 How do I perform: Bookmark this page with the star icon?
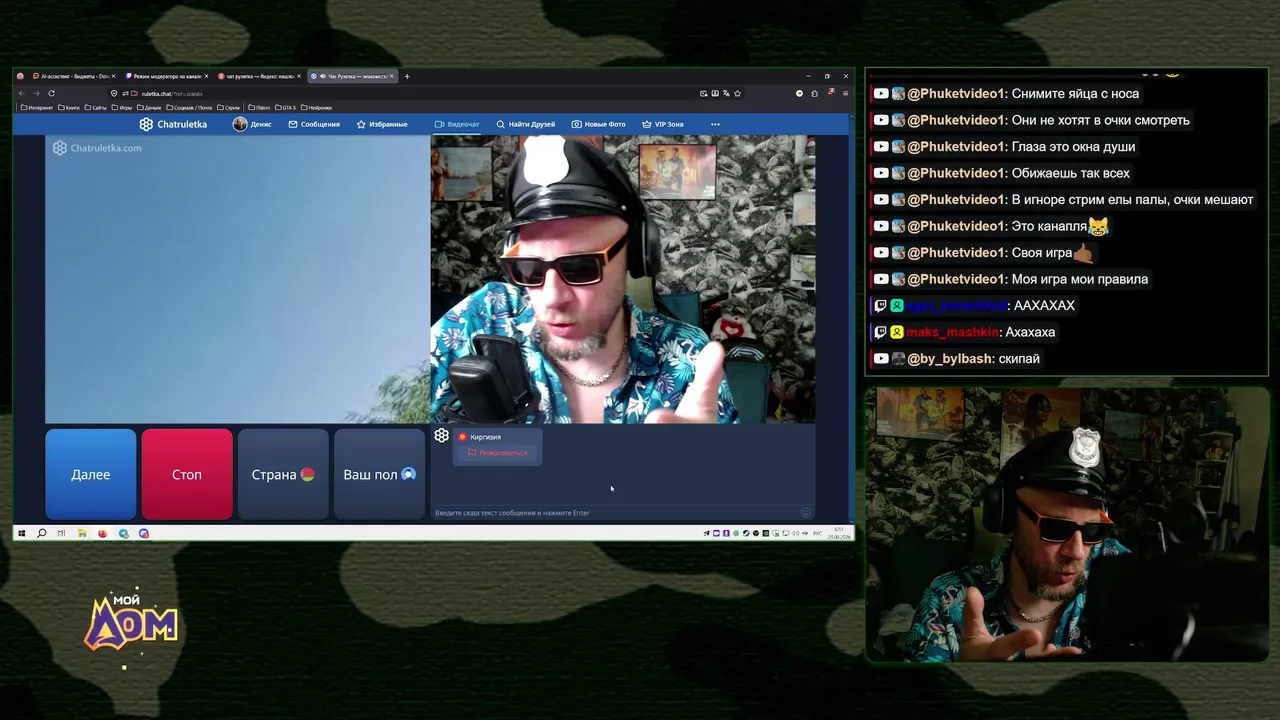click(738, 93)
